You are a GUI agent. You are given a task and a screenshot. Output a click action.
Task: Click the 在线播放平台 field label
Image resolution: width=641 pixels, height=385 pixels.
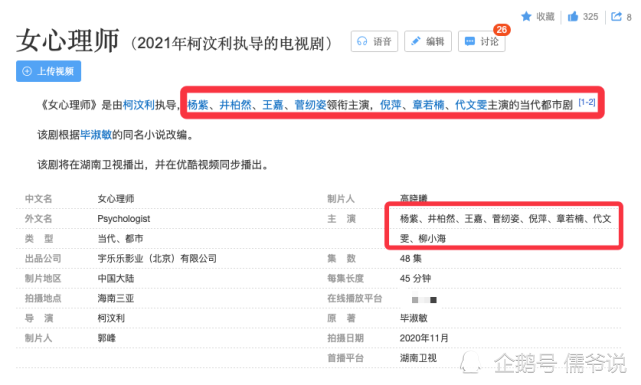pyautogui.click(x=354, y=298)
